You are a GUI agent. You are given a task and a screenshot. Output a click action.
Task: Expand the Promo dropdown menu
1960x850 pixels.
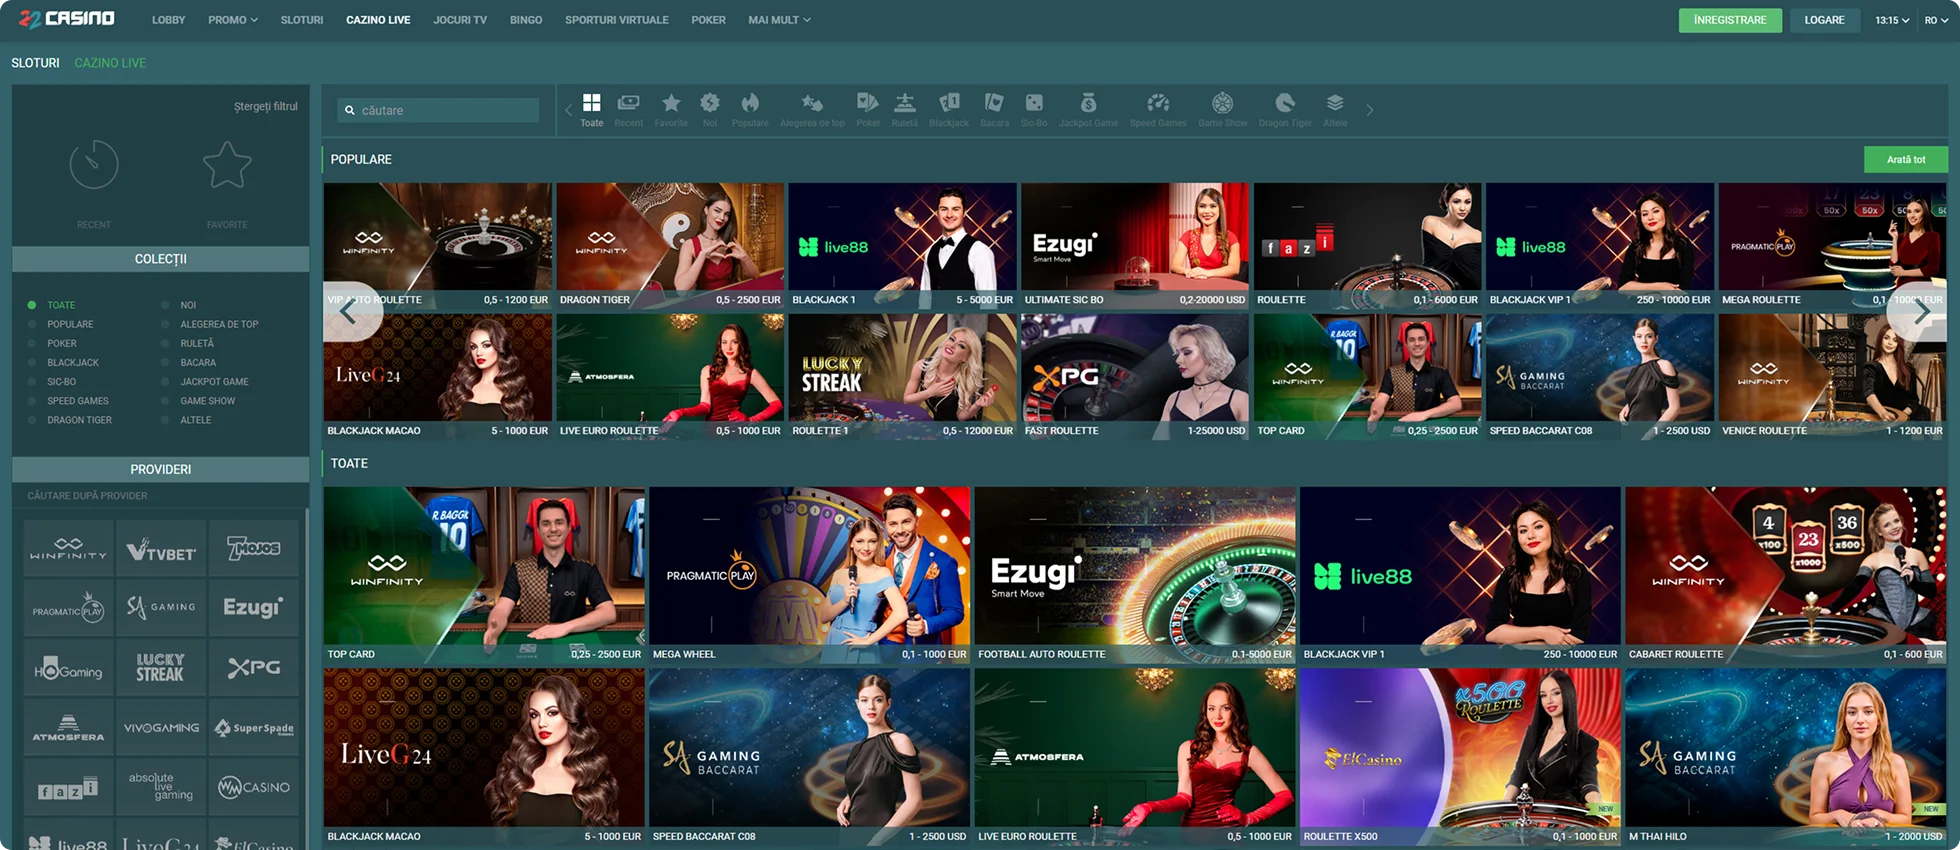point(233,20)
